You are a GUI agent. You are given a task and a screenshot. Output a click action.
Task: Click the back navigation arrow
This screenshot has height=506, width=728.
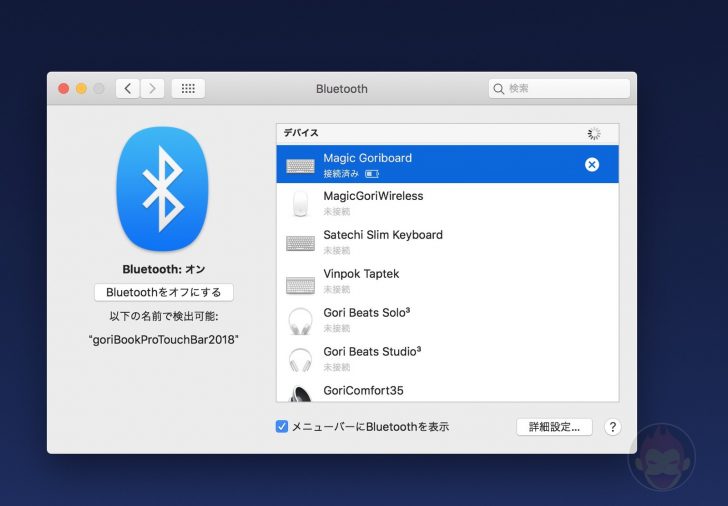click(x=128, y=88)
